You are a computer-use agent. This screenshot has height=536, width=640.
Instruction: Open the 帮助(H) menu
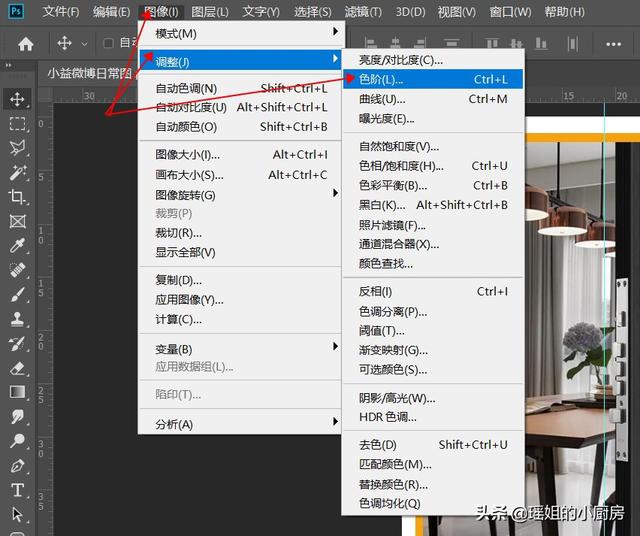coord(564,11)
